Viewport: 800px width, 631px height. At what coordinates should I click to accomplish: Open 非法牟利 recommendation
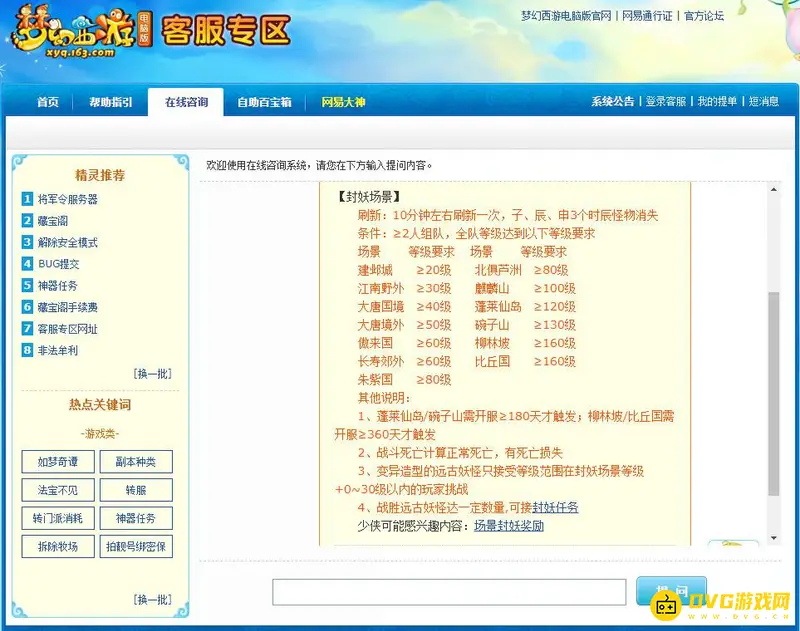(x=57, y=350)
